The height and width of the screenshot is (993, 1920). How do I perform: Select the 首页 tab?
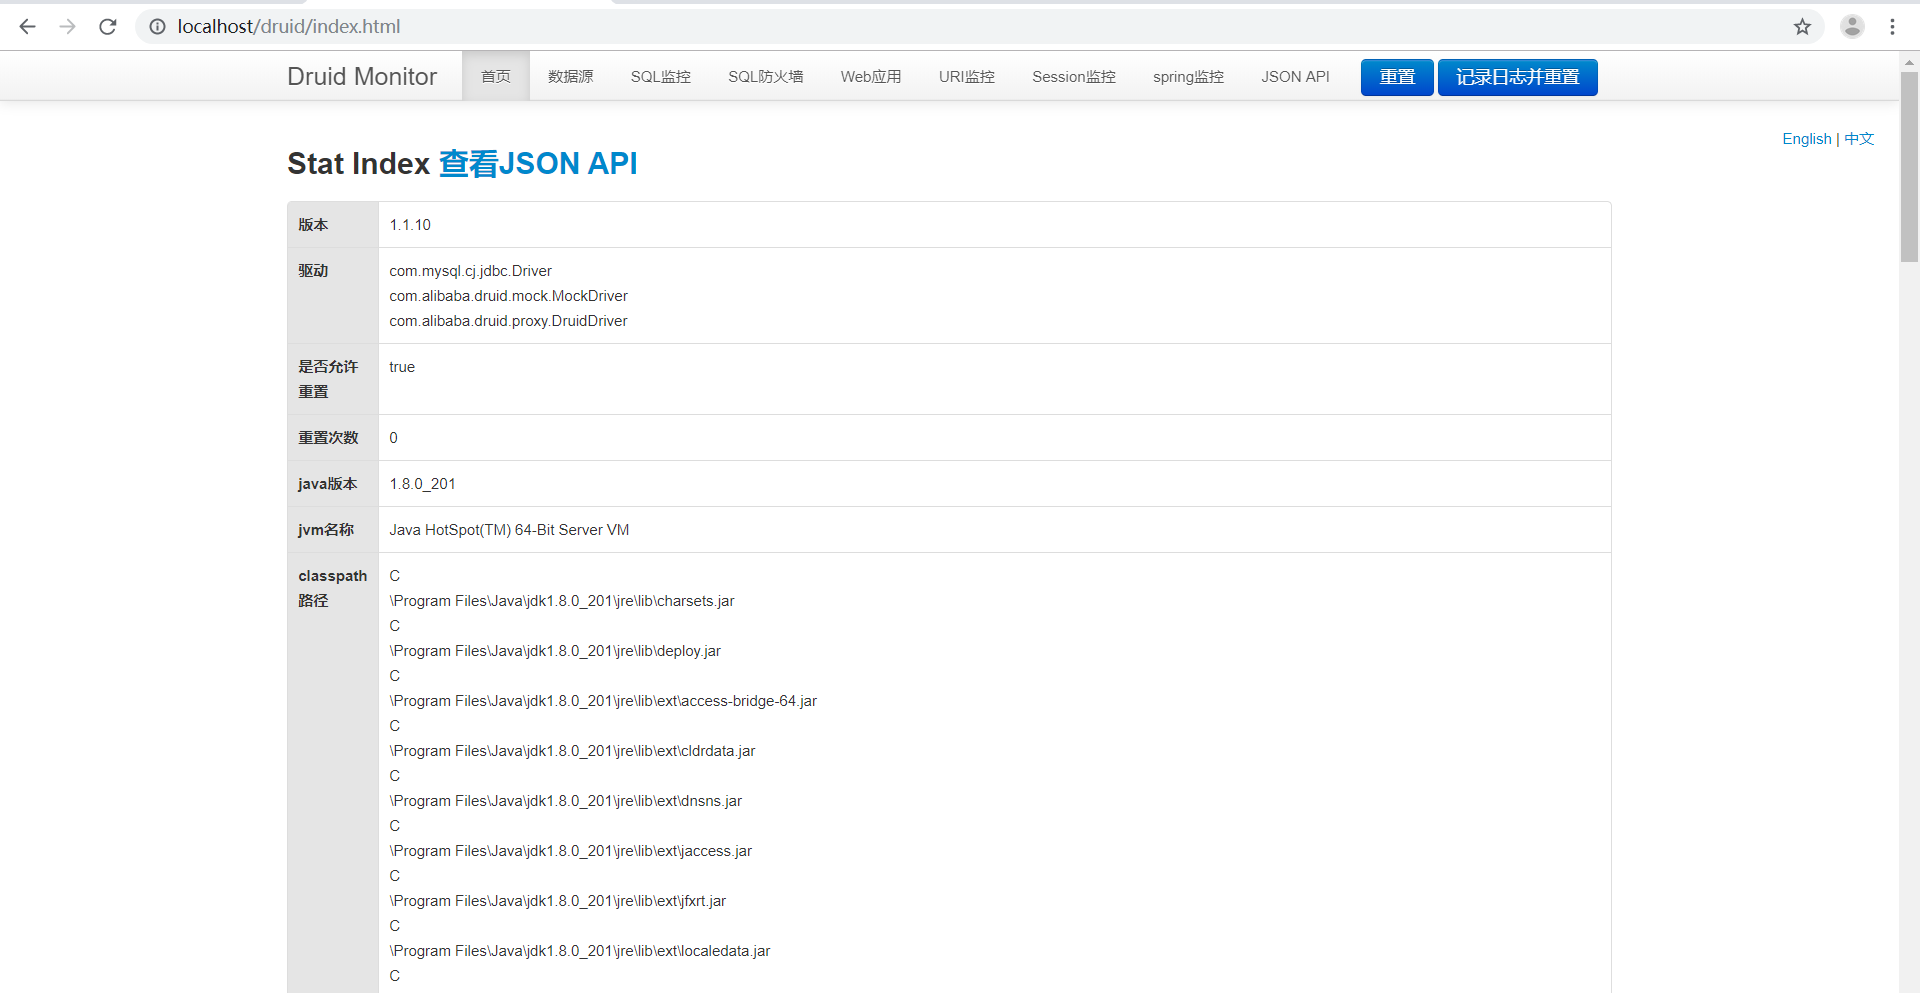pyautogui.click(x=496, y=77)
